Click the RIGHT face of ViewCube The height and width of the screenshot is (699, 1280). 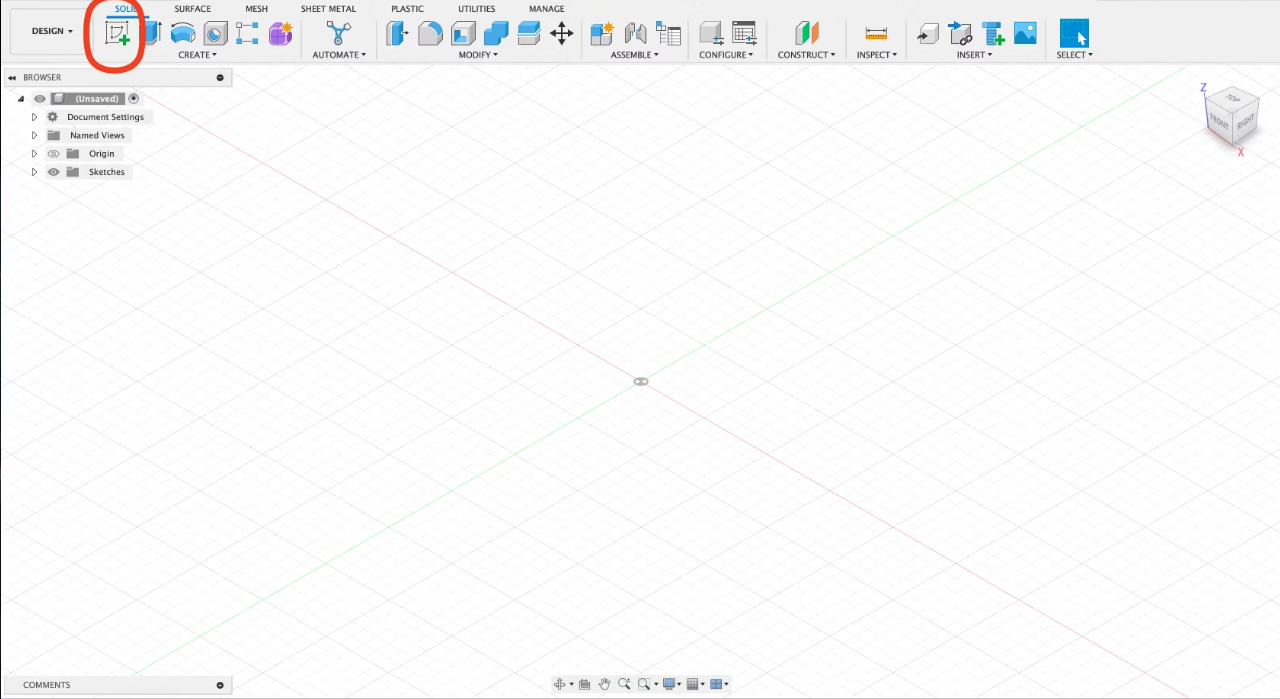[1245, 123]
